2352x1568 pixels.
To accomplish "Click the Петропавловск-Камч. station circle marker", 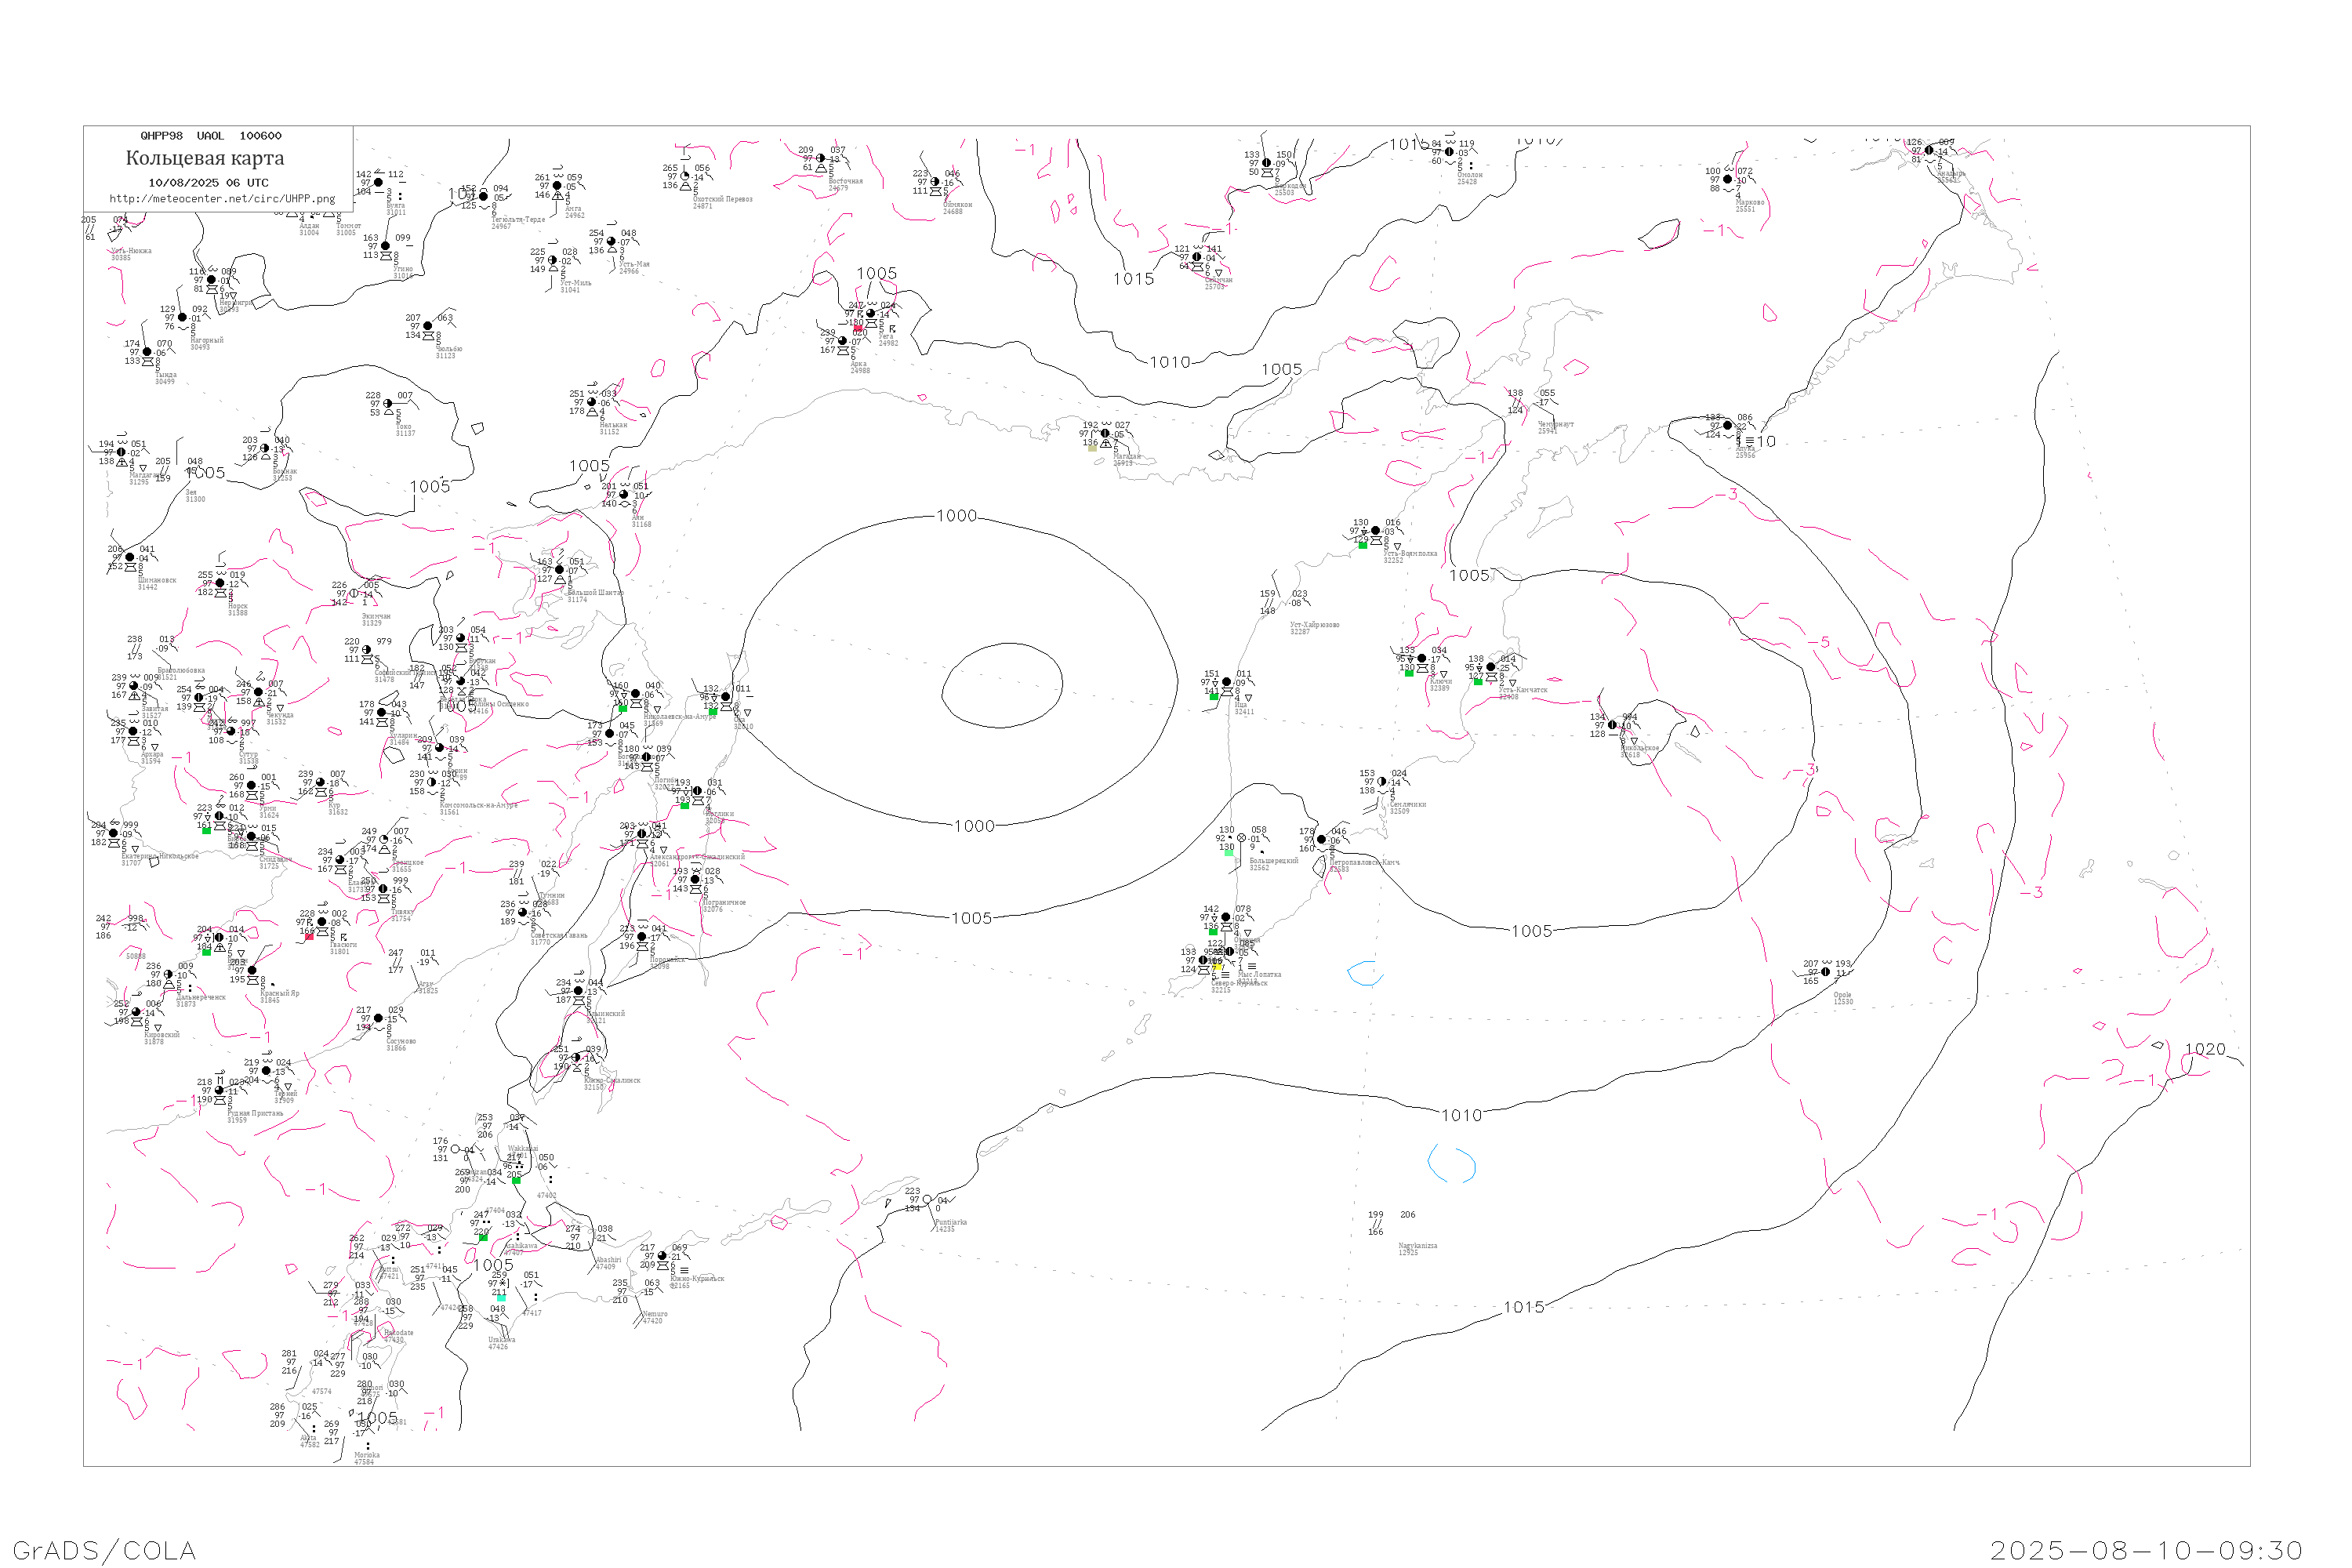I will coord(1321,840).
